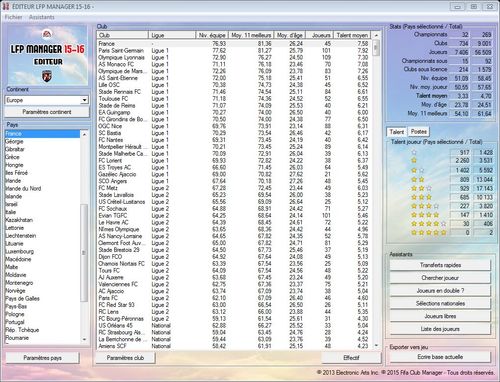
Task: Select the OGC Nice club row
Action: coord(234,126)
